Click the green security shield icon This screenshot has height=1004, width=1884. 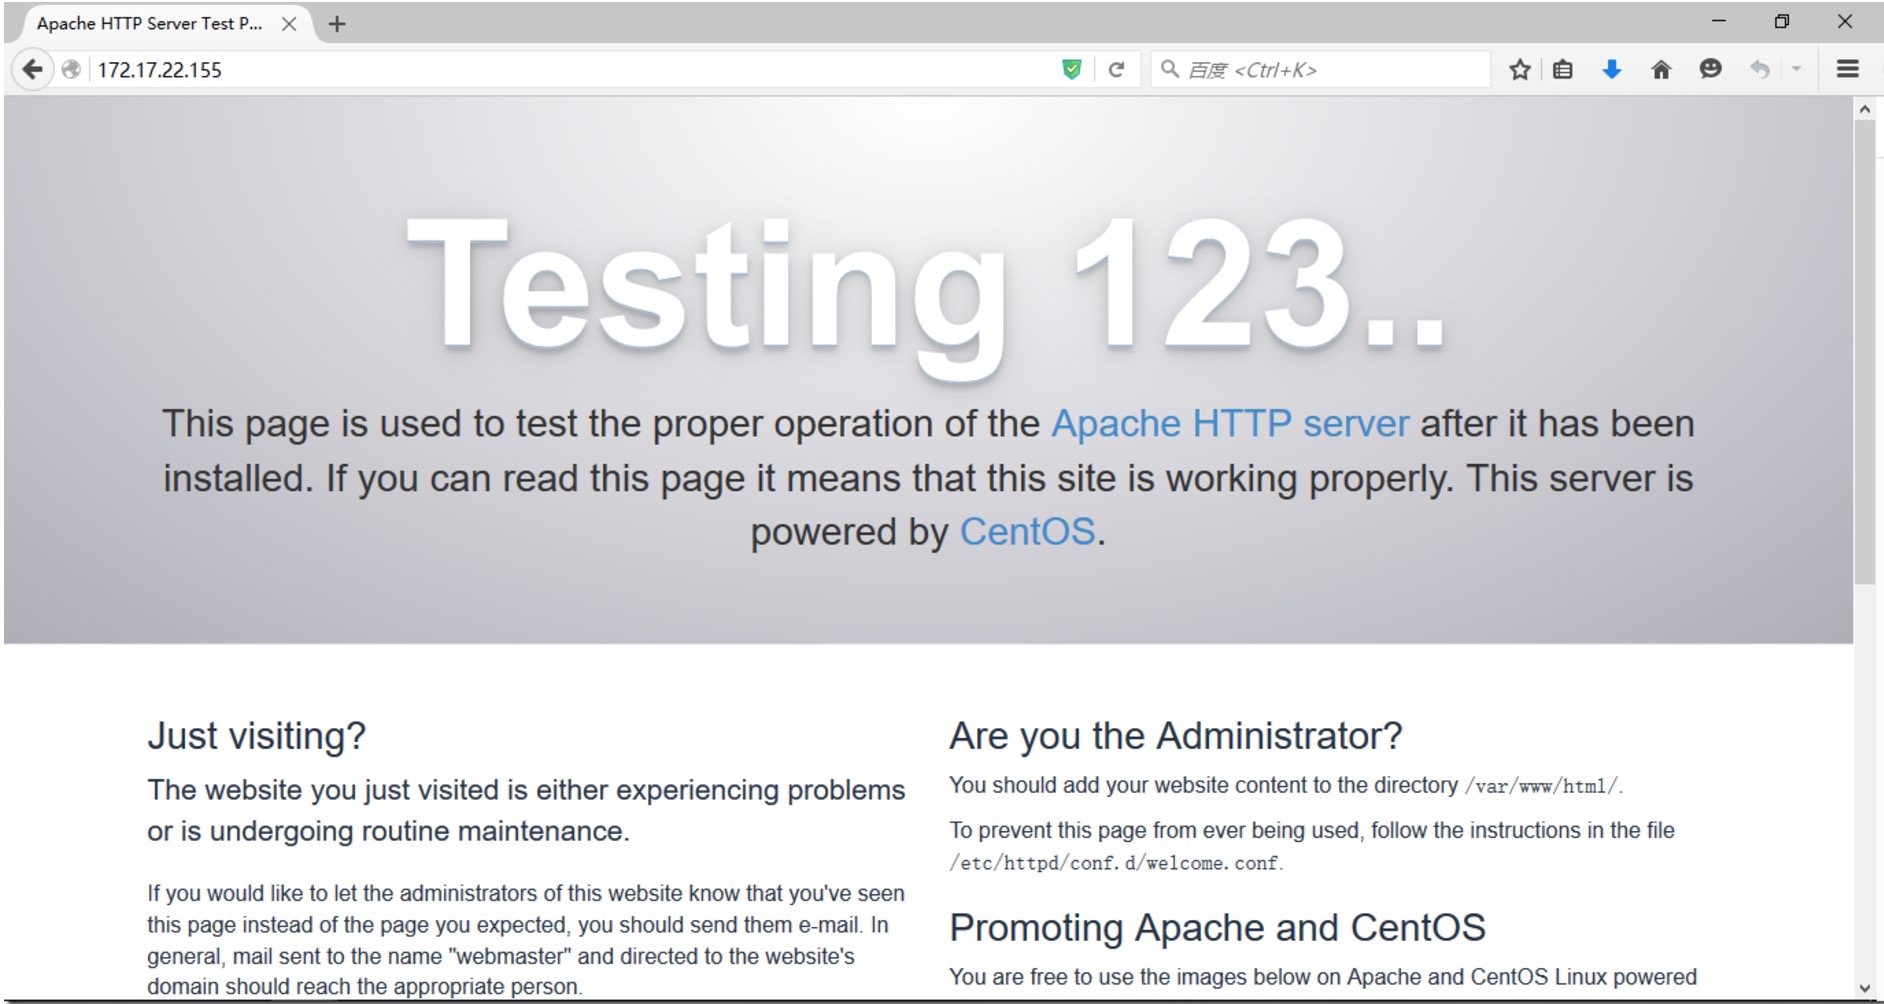[1071, 69]
